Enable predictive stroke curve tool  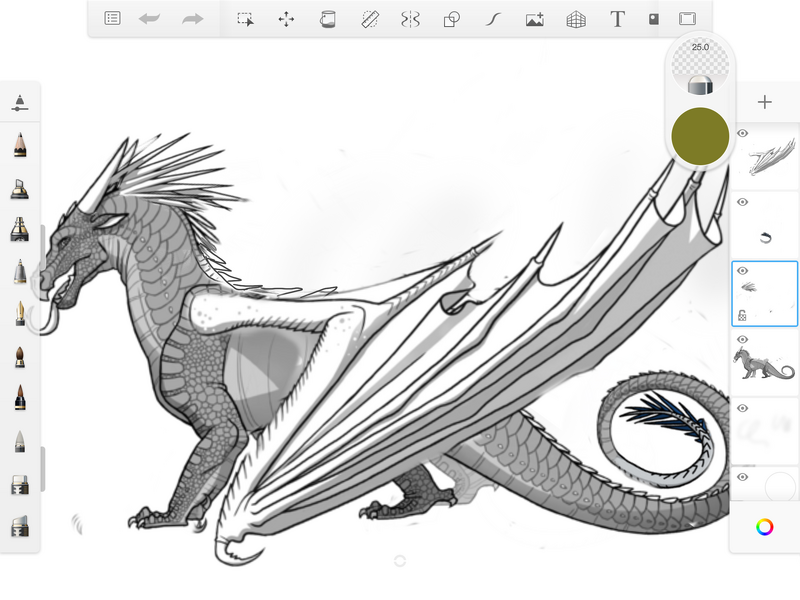tap(492, 19)
